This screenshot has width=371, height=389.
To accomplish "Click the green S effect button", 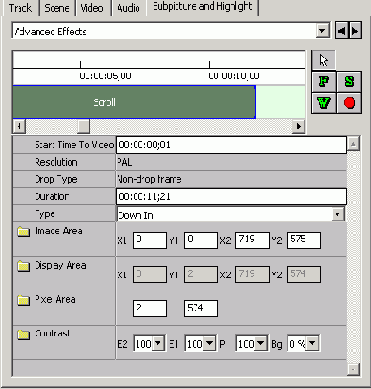I will [x=349, y=81].
